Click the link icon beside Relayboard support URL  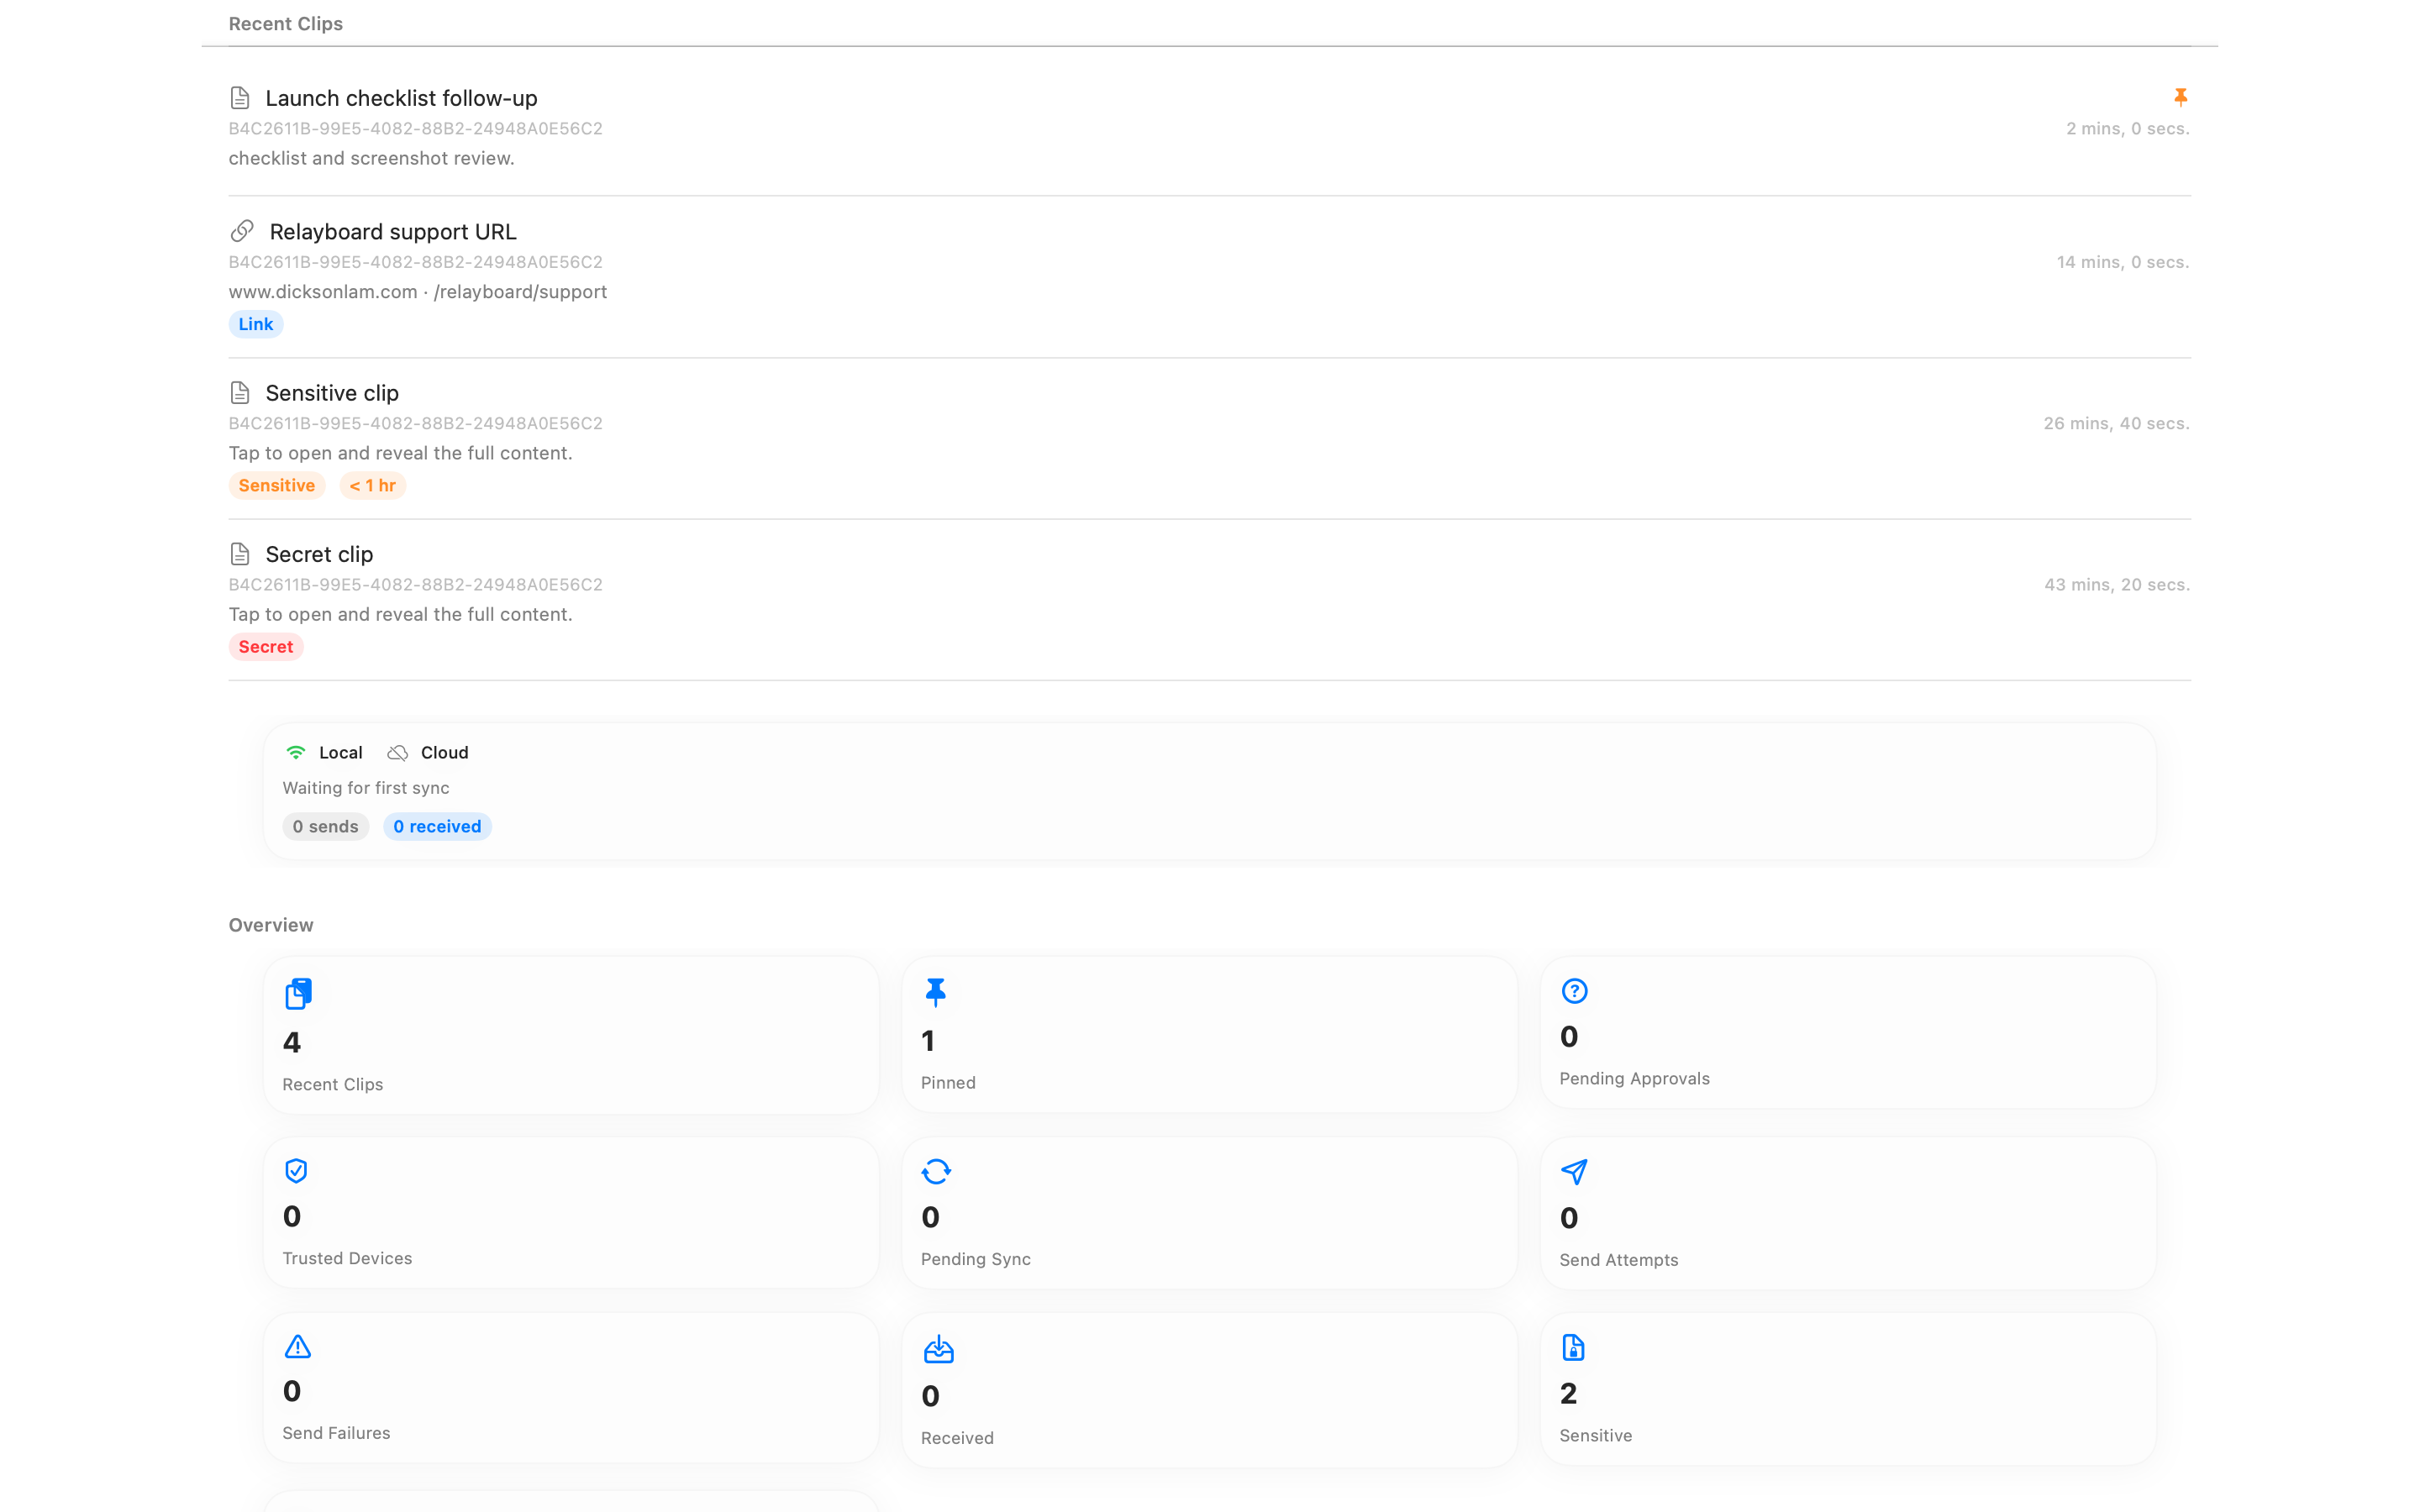coord(242,231)
